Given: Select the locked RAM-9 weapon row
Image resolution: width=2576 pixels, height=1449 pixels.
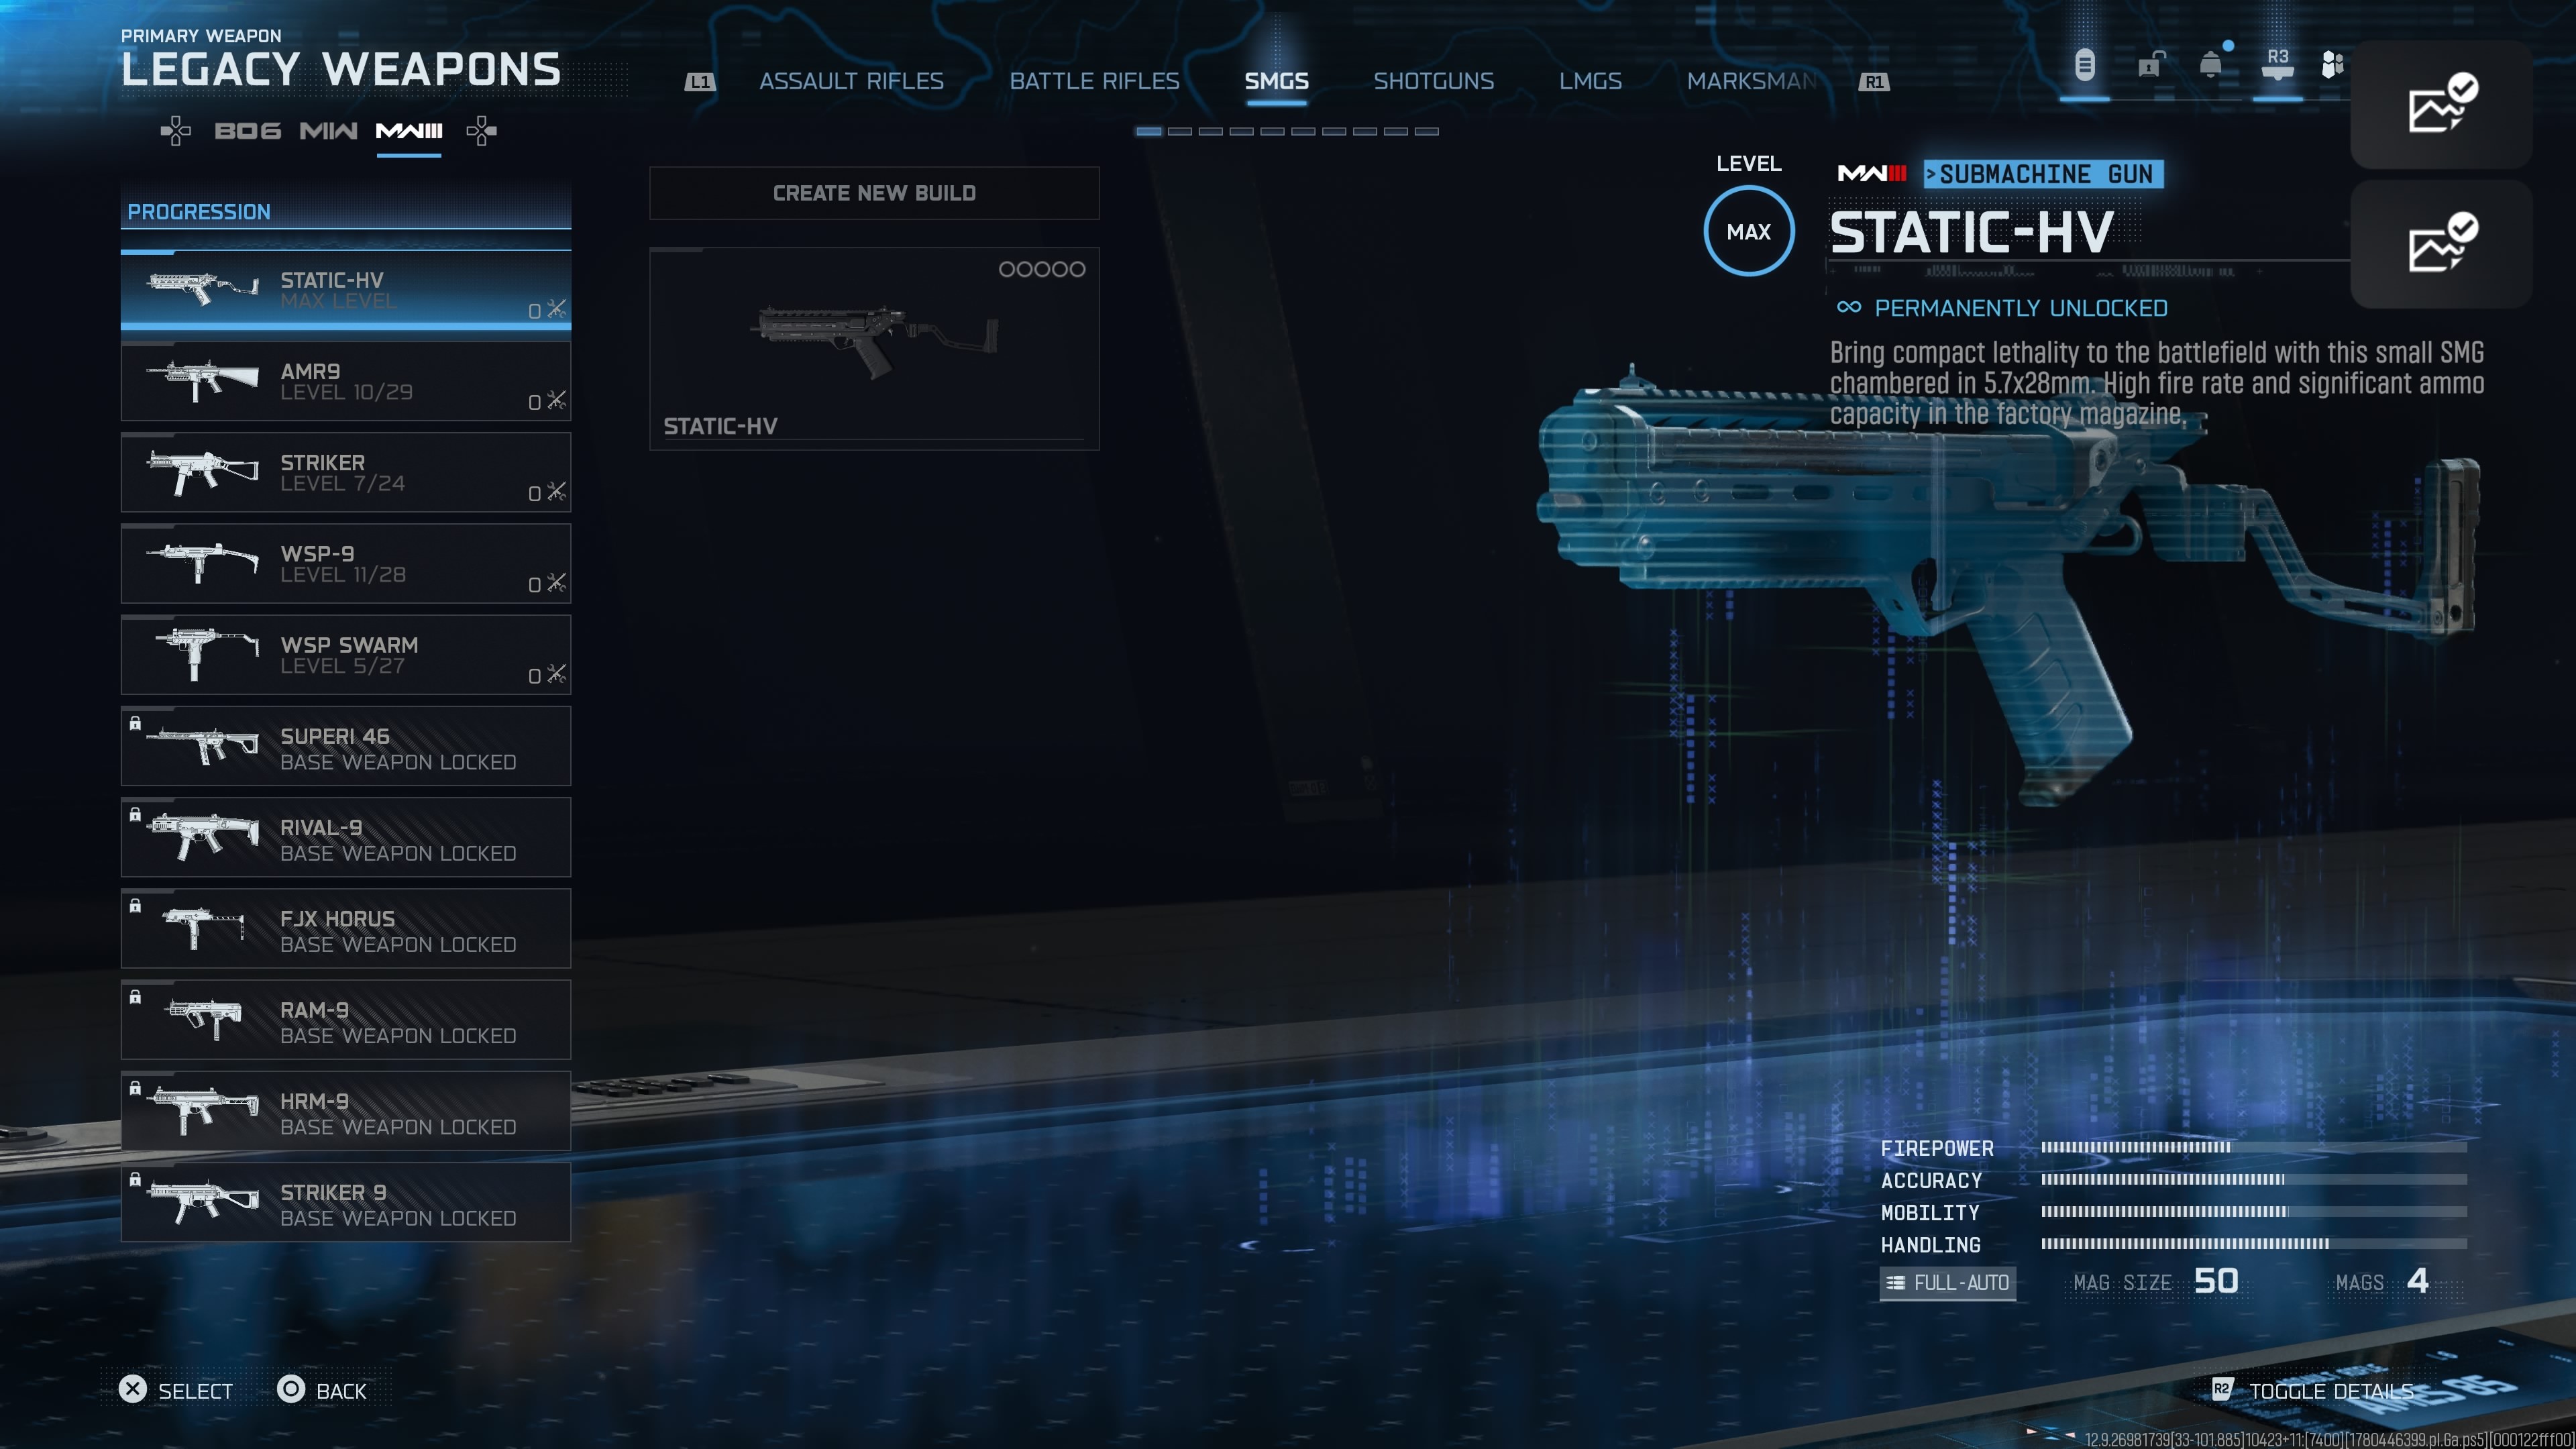Looking at the screenshot, I should [346, 1020].
